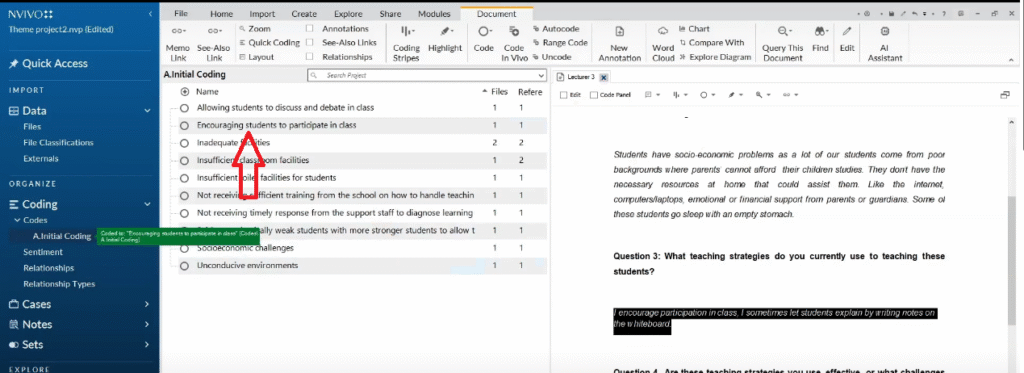Click Zoom in the Document ribbon
This screenshot has width=1024, height=373.
255,29
